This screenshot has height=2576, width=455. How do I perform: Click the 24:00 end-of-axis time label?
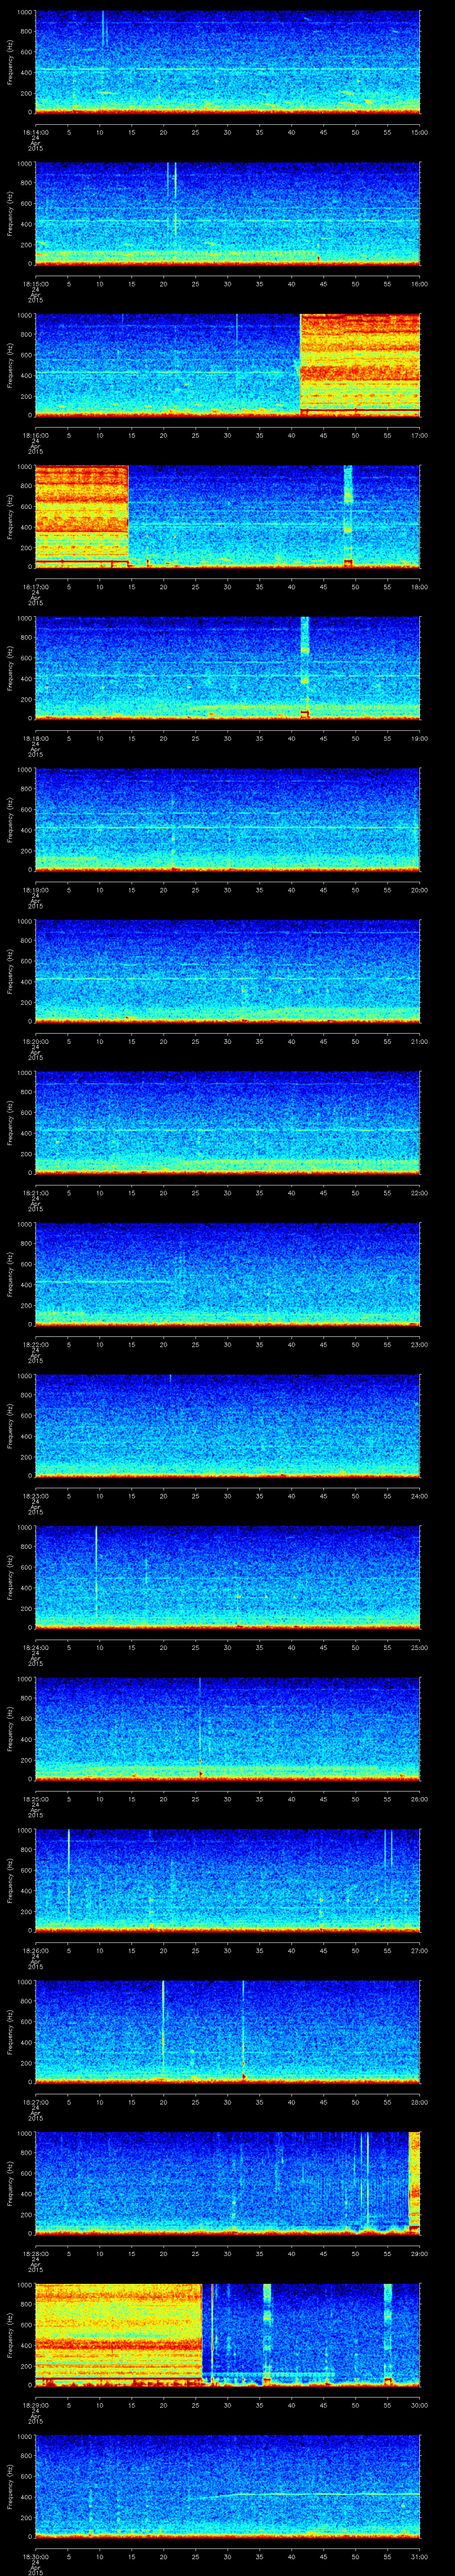point(420,1496)
